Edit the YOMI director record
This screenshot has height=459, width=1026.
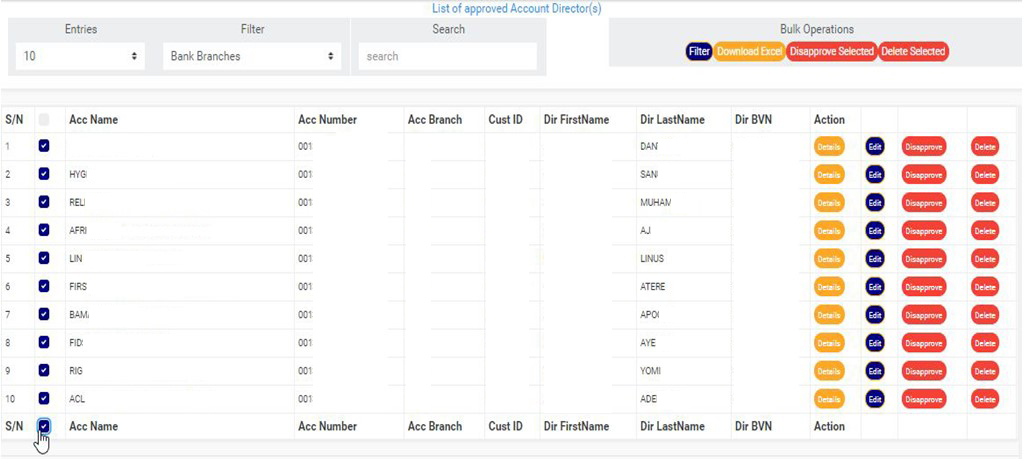(875, 371)
